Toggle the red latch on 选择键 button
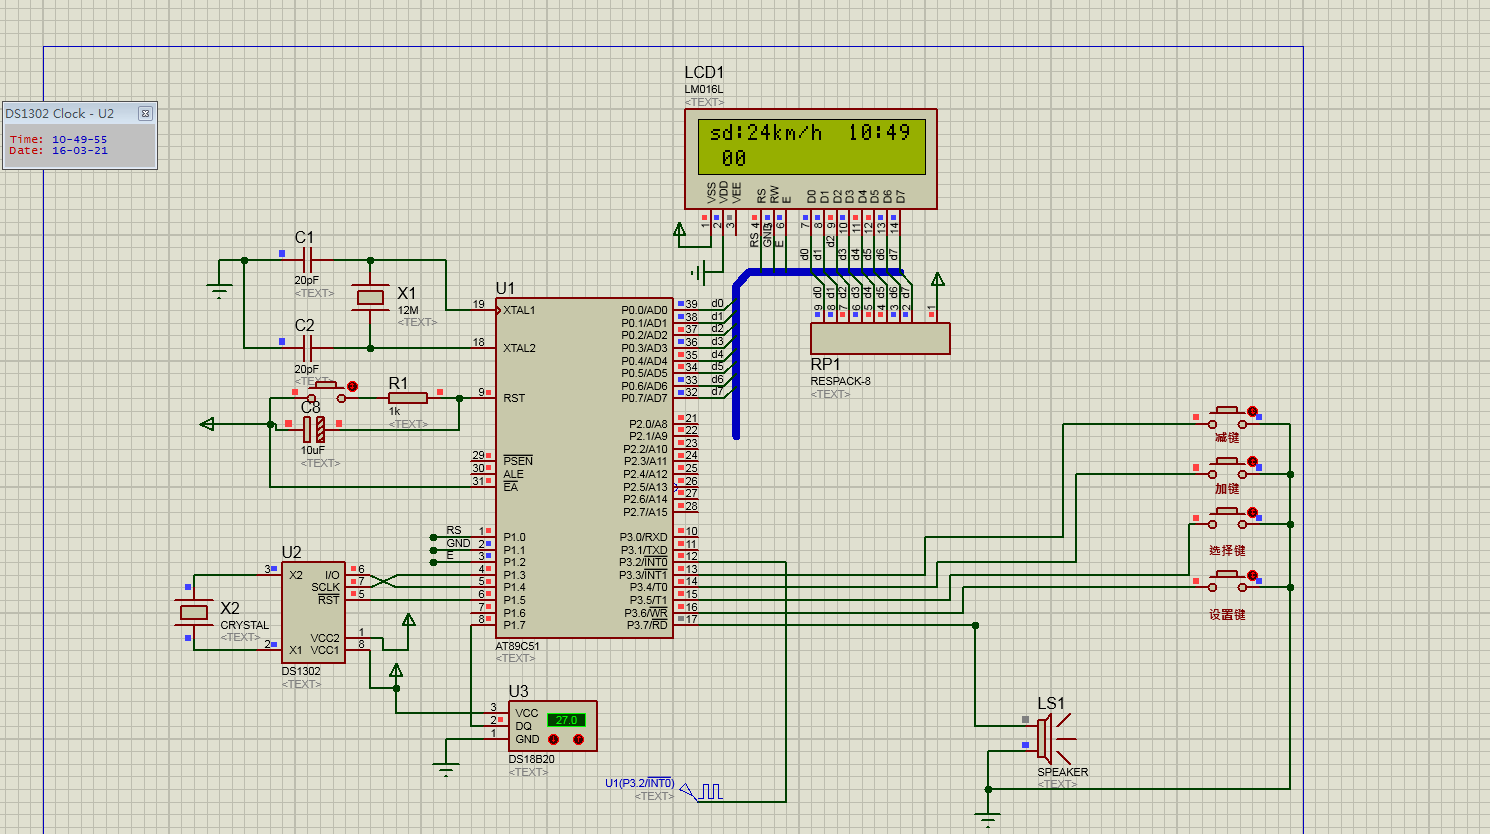Image resolution: width=1490 pixels, height=834 pixels. coord(1252,512)
